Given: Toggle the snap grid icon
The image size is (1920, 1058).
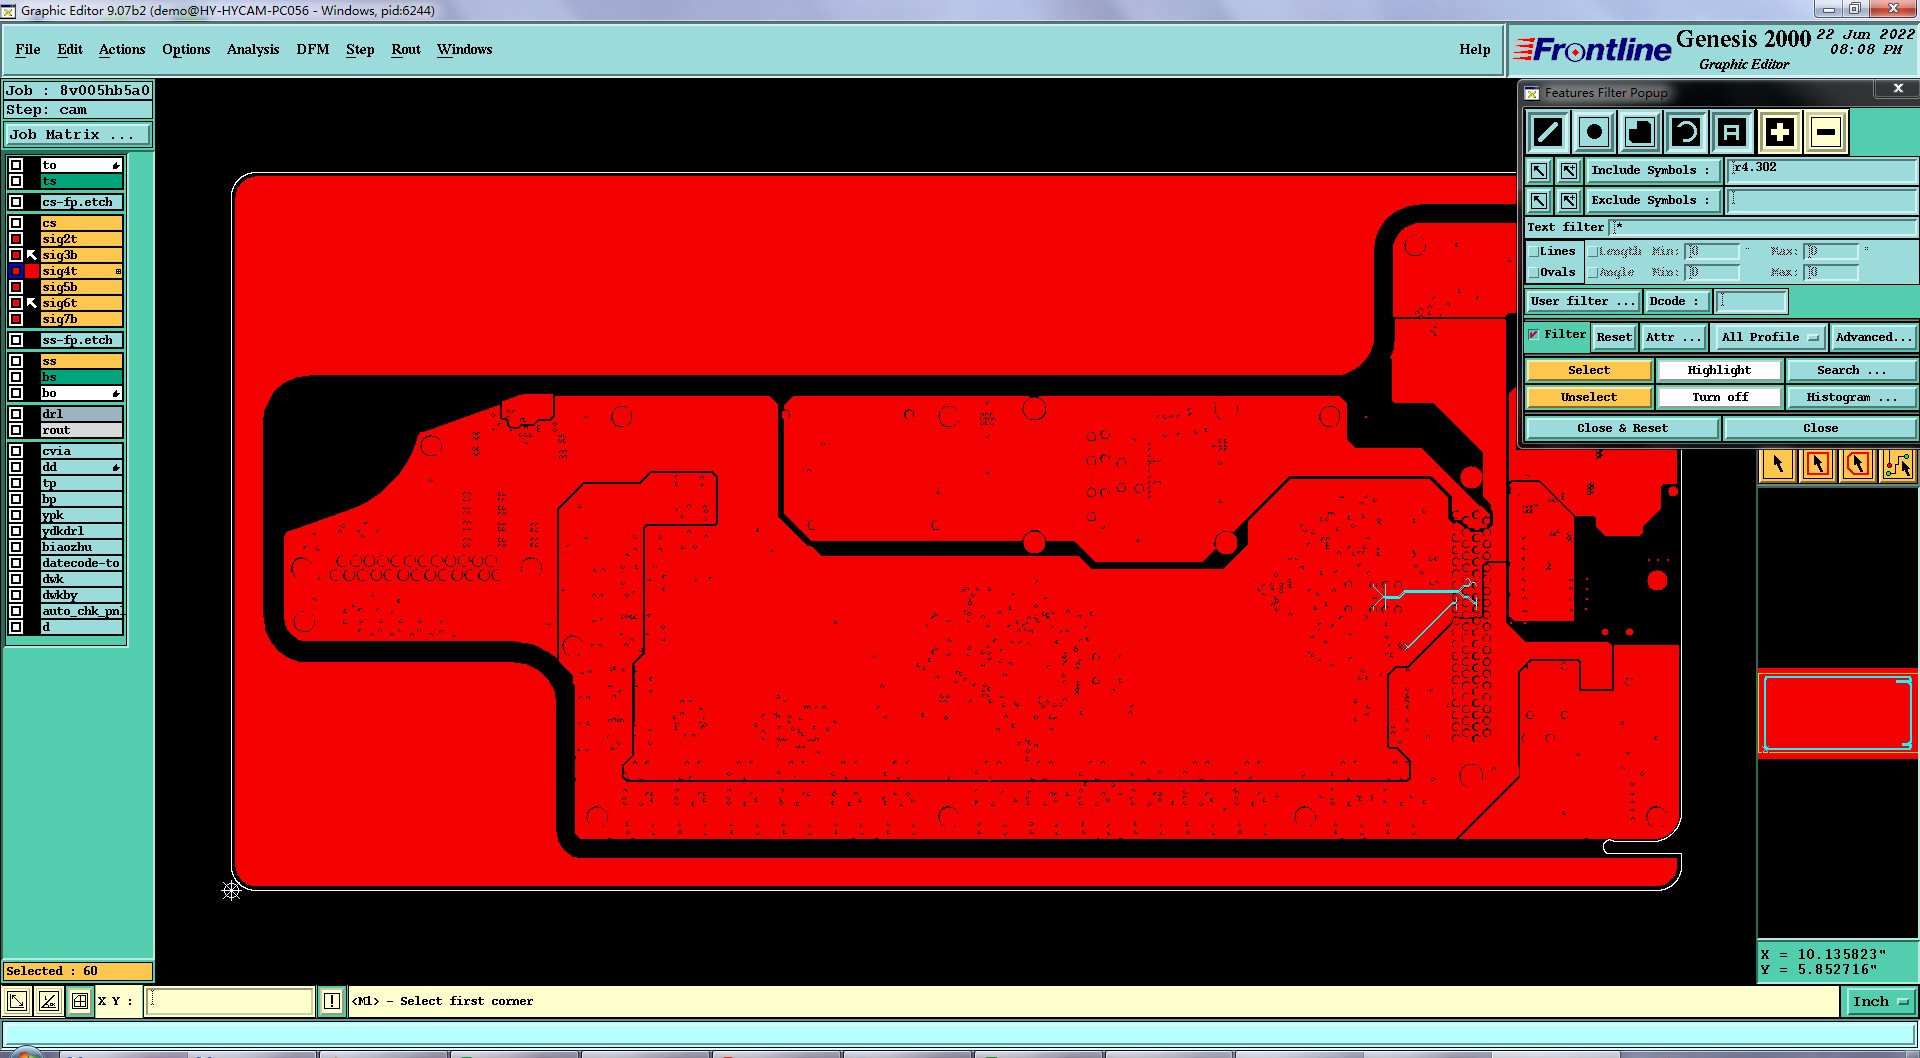Looking at the screenshot, I should tap(79, 1001).
